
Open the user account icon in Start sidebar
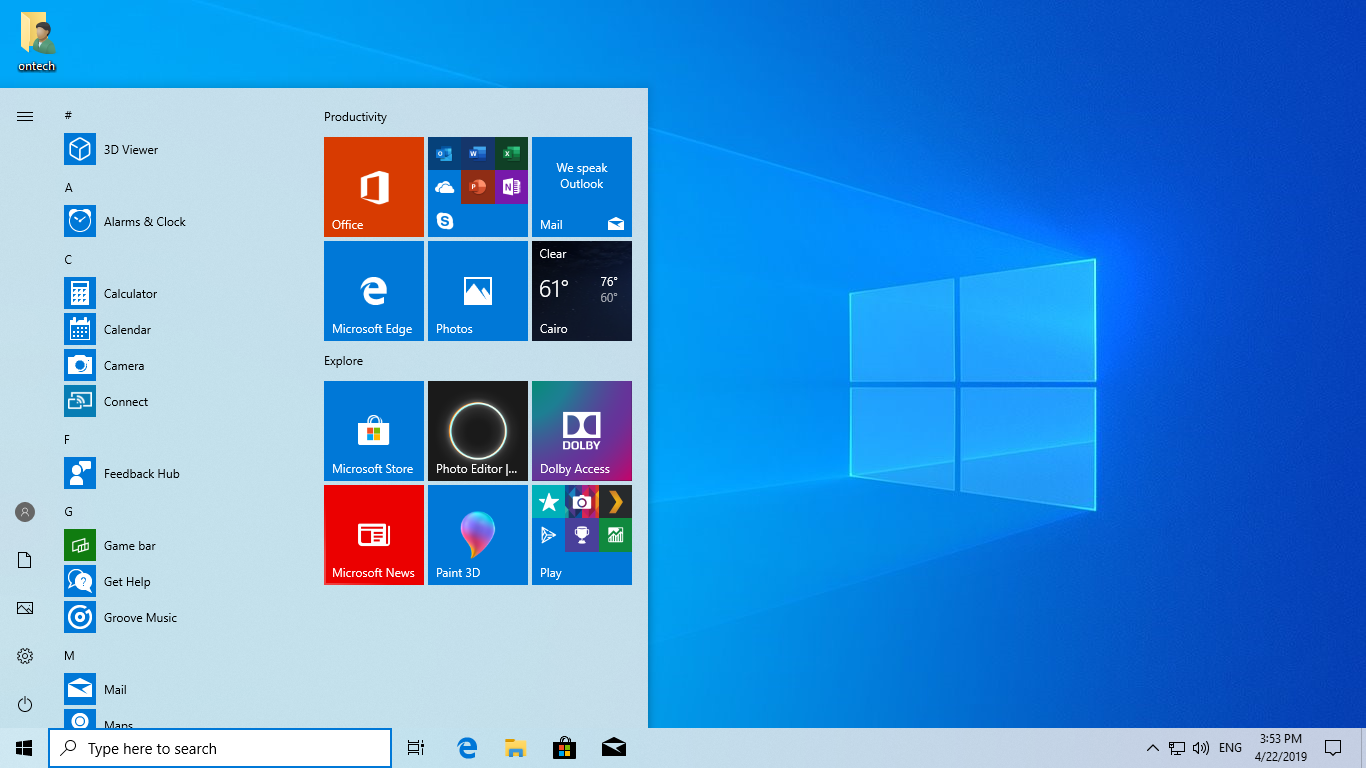click(25, 512)
